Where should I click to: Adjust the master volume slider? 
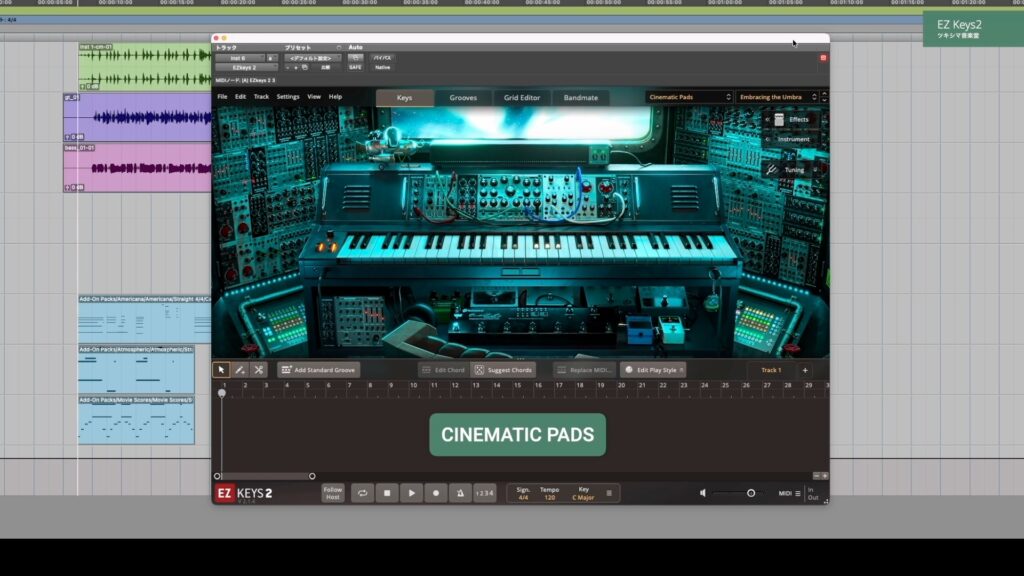750,493
